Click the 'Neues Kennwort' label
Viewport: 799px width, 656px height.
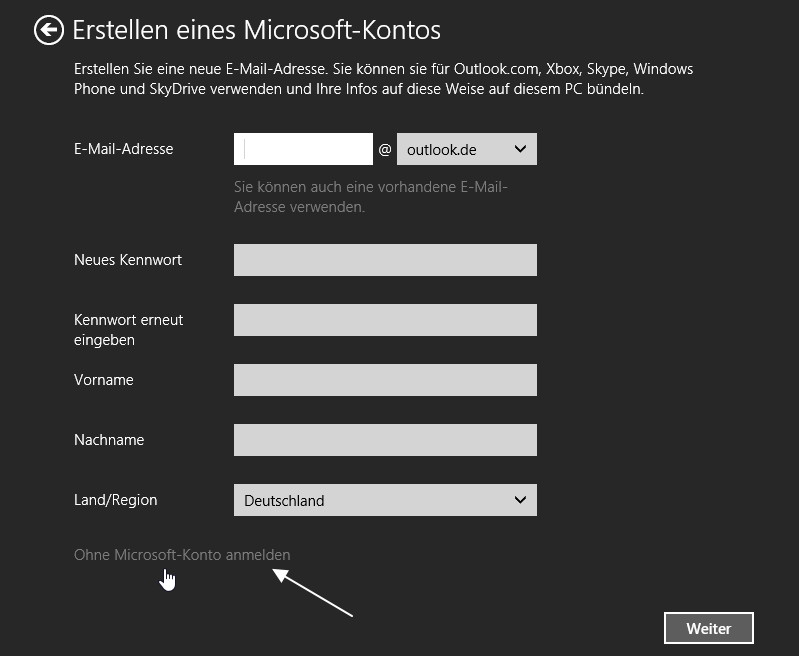pos(128,260)
